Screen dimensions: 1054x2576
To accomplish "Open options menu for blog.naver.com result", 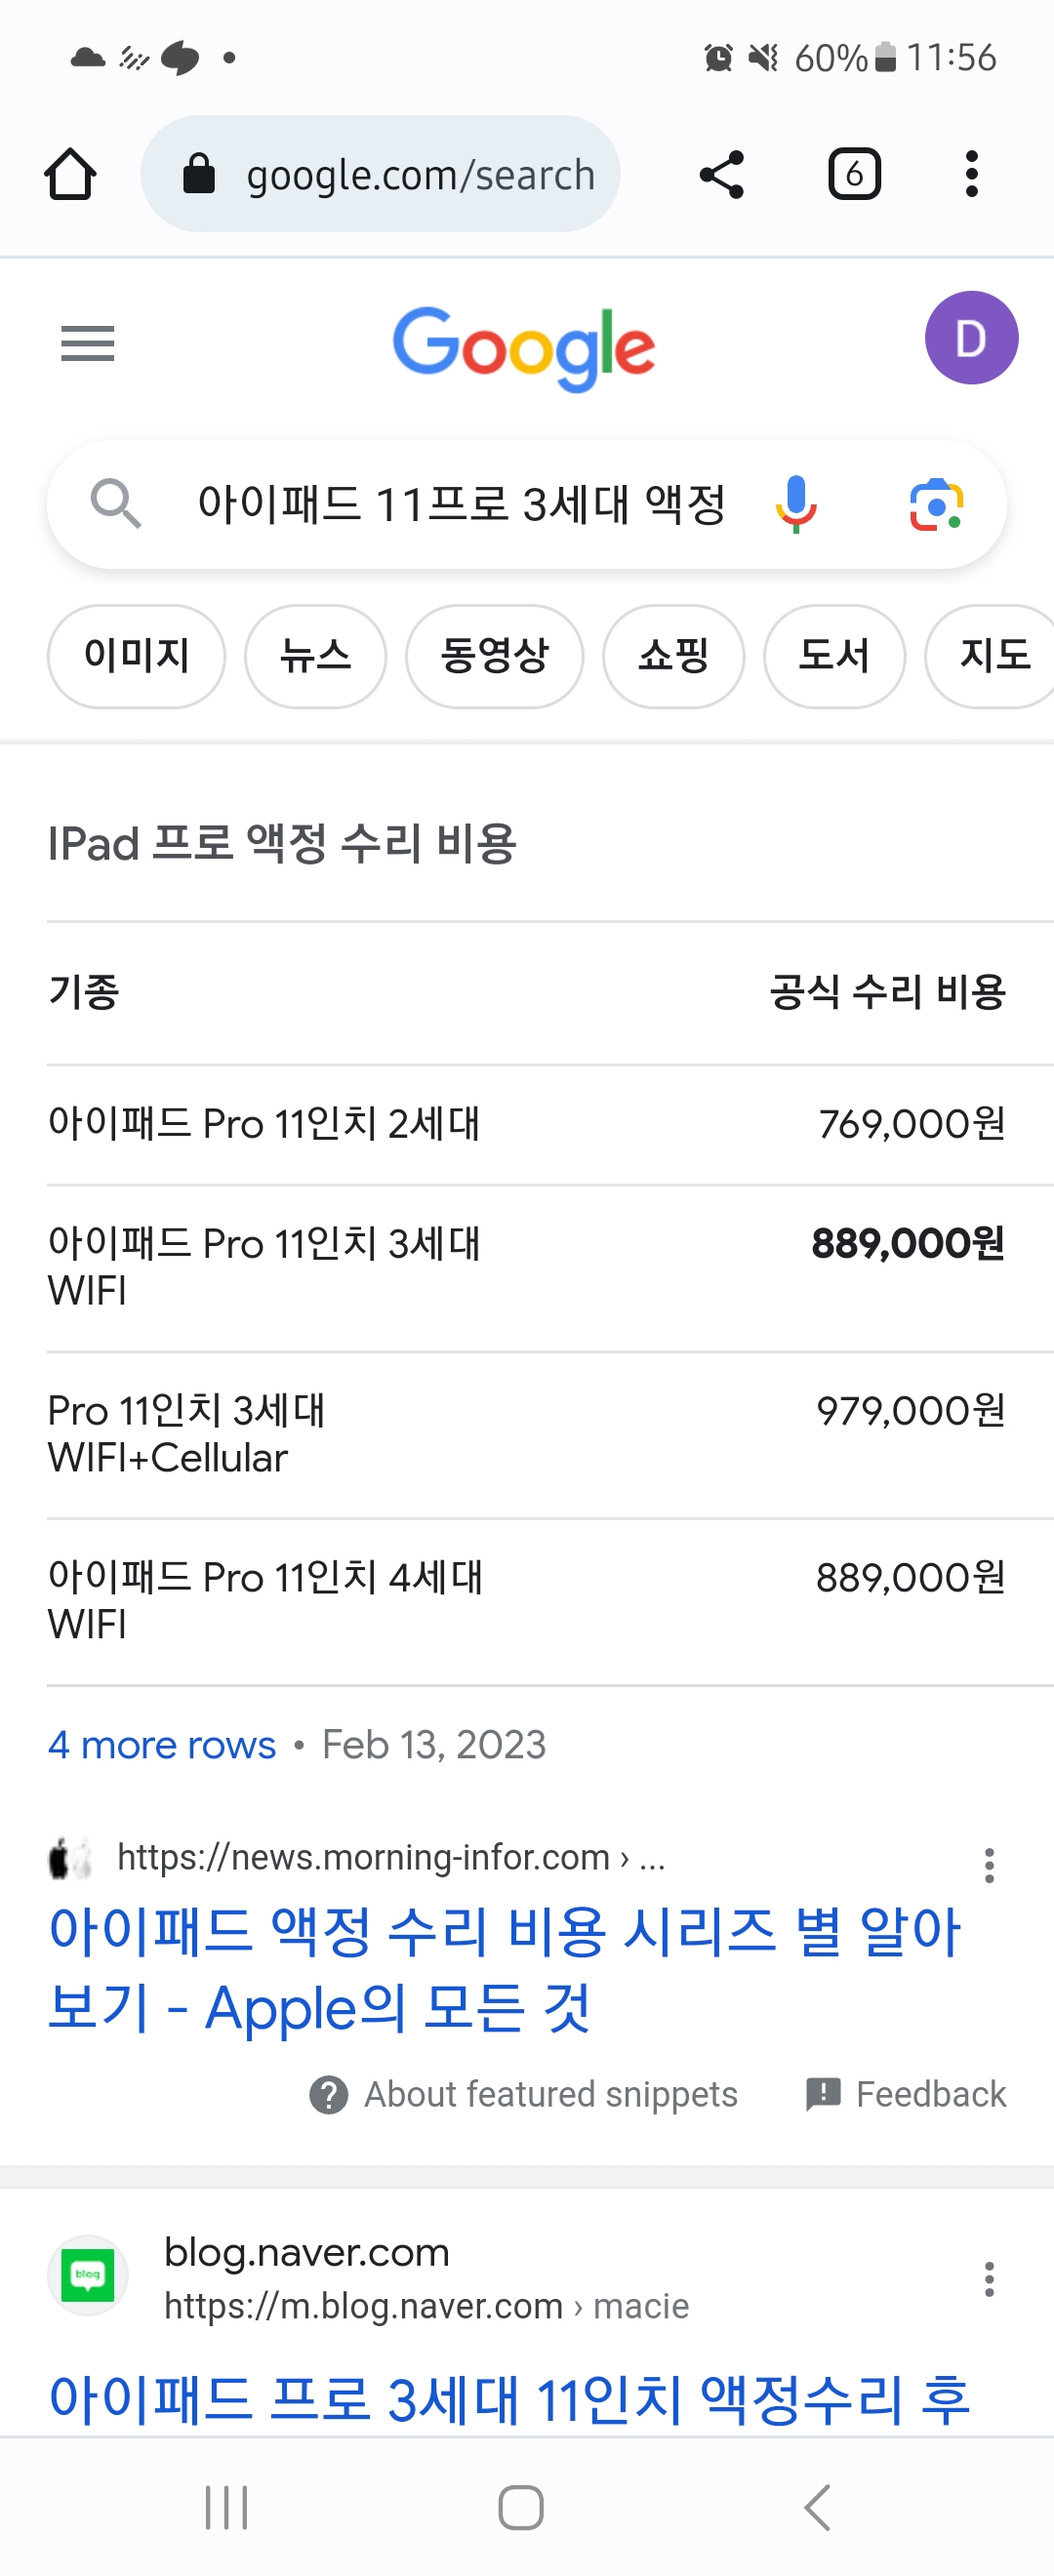I will [x=989, y=2279].
